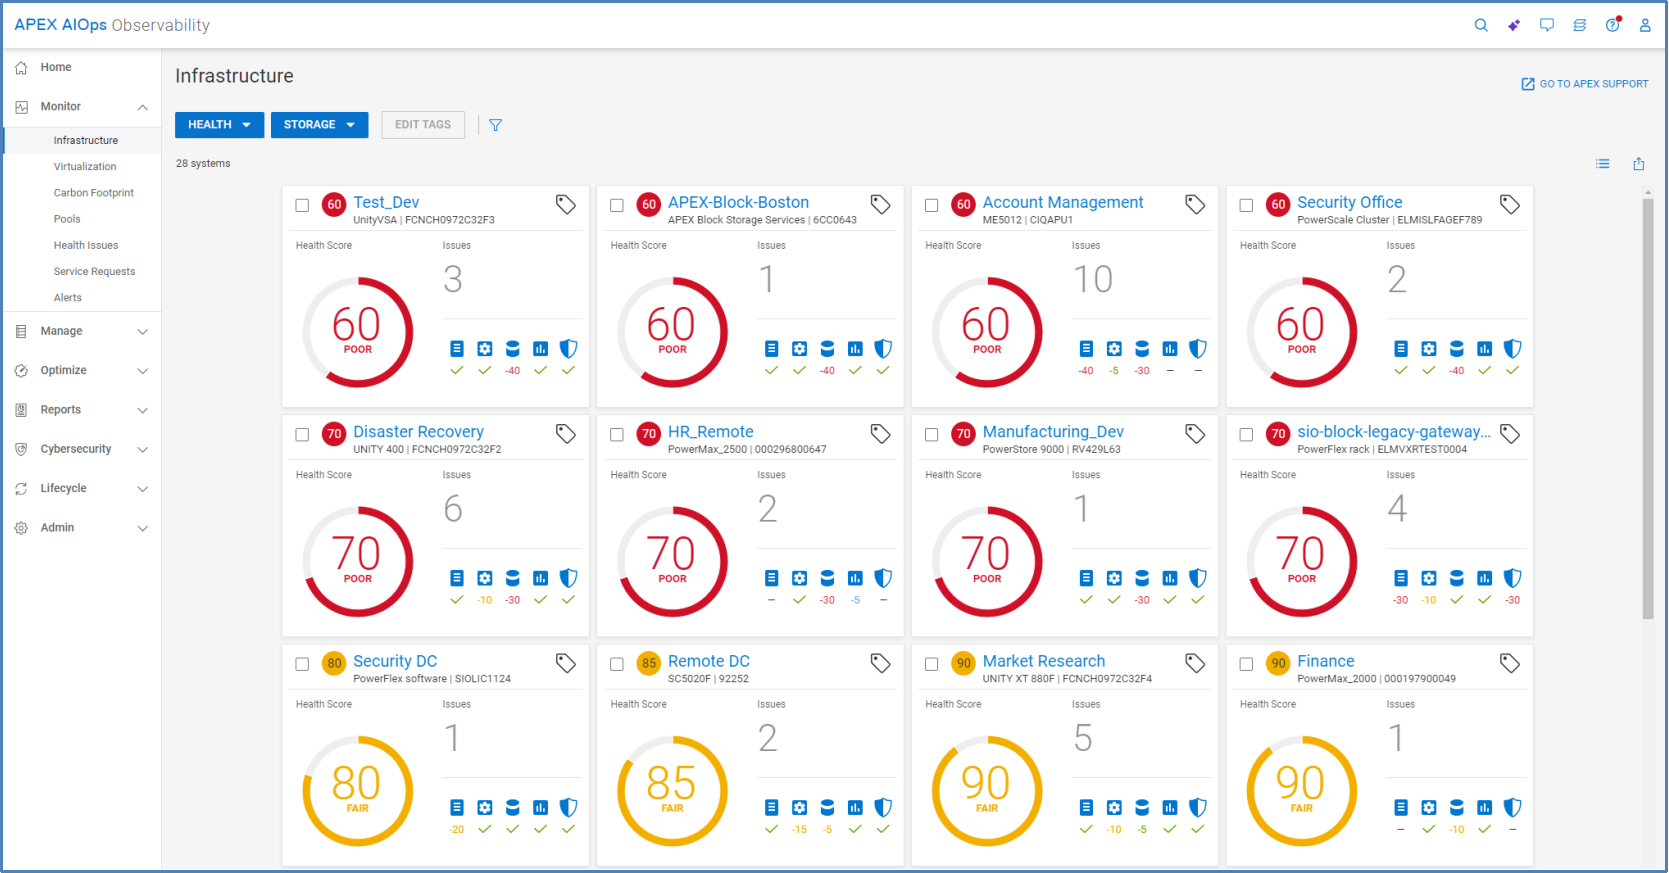Select the Test_Dev checkbox
1669x873 pixels.
302,205
